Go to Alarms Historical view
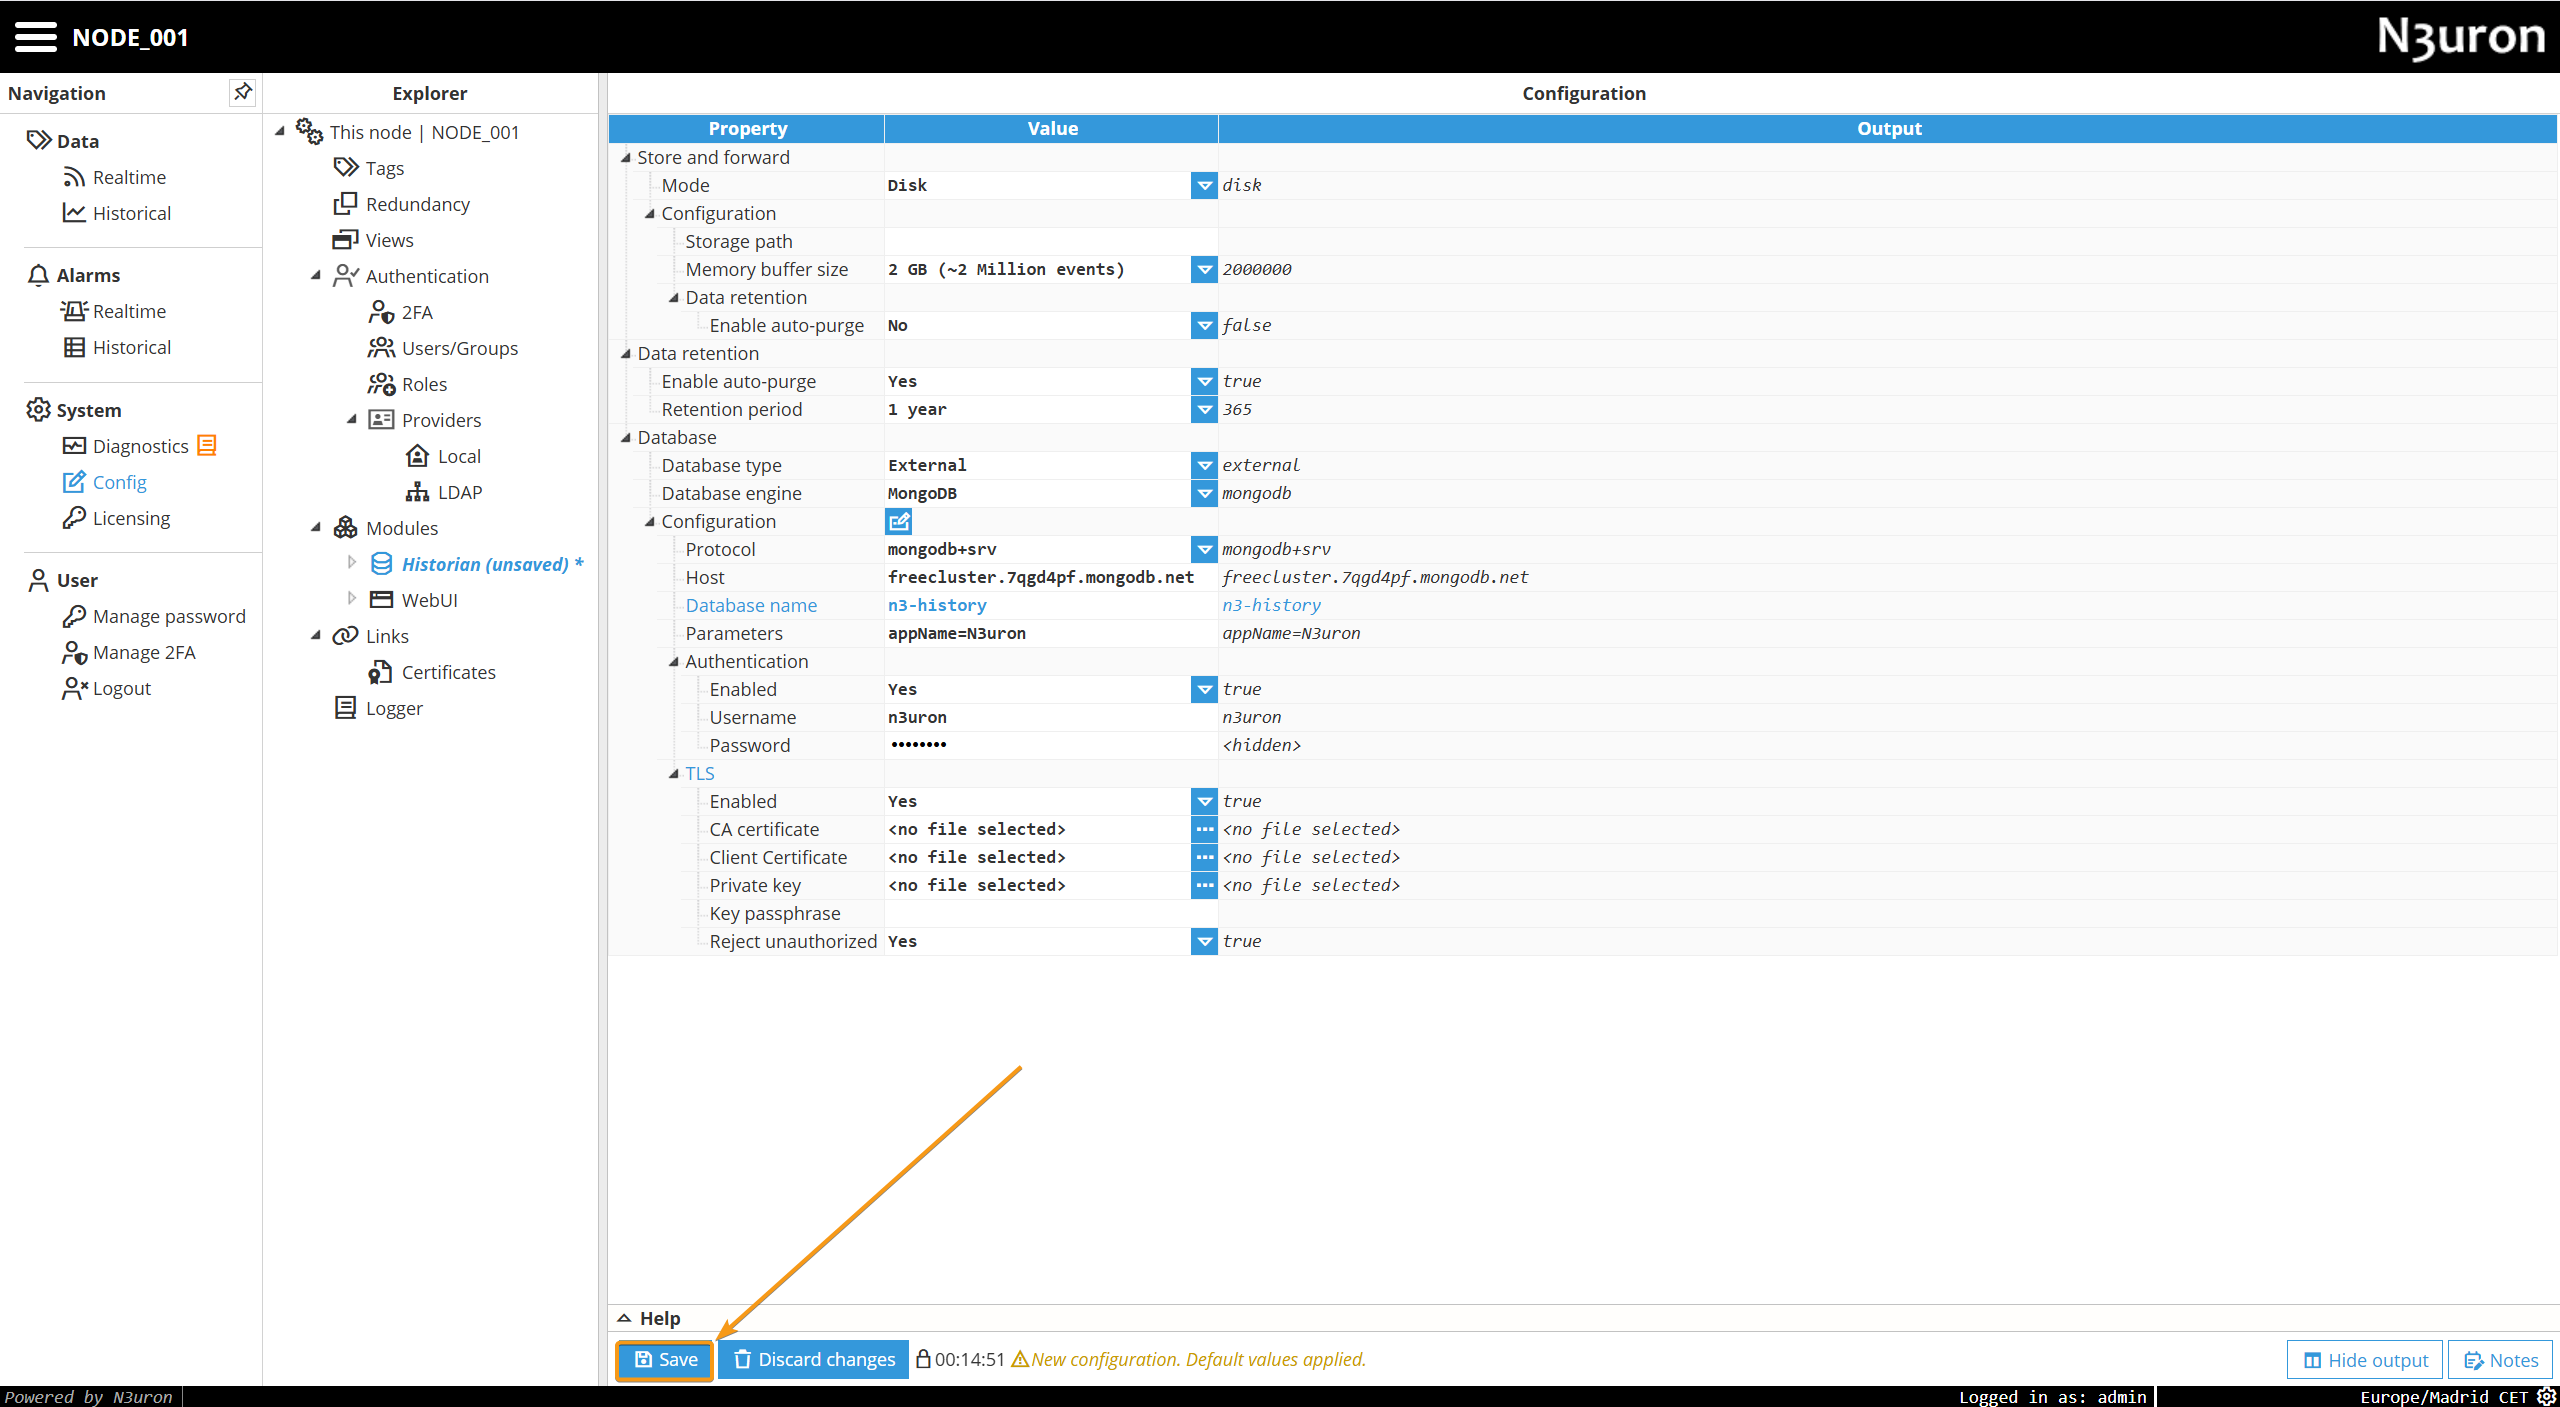2560x1407 pixels. (131, 347)
